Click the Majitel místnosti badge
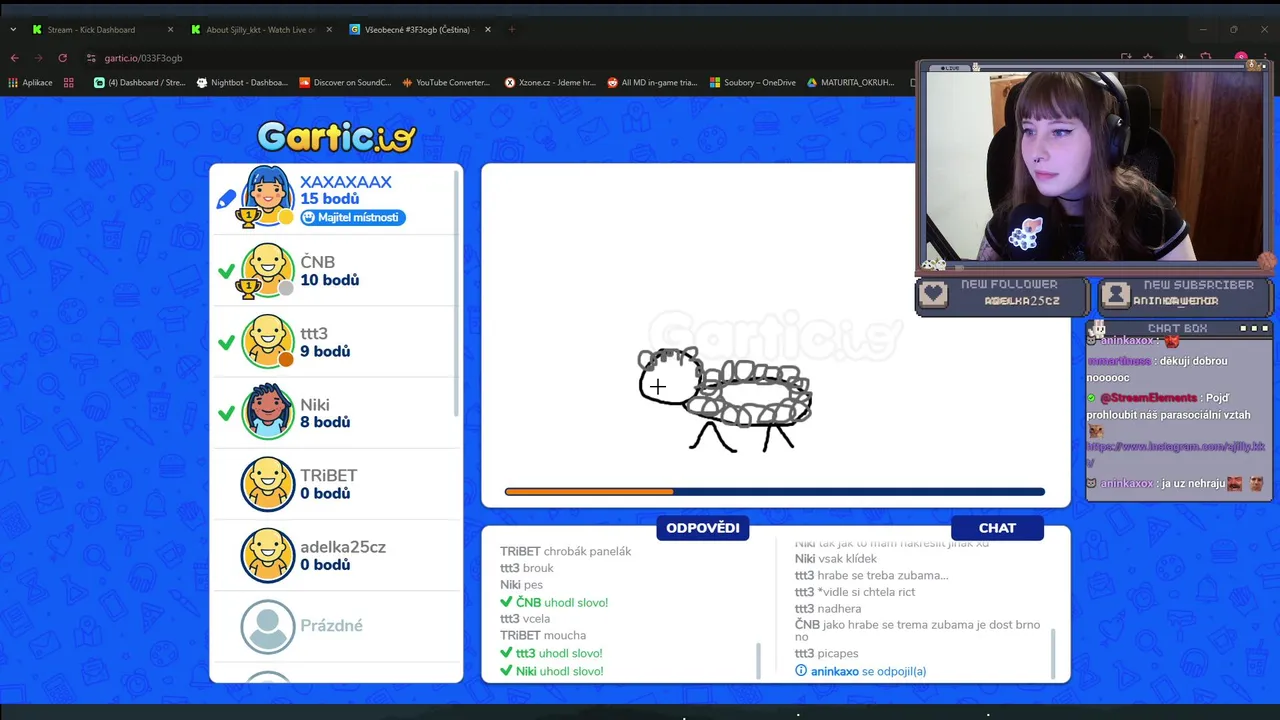 [x=353, y=217]
